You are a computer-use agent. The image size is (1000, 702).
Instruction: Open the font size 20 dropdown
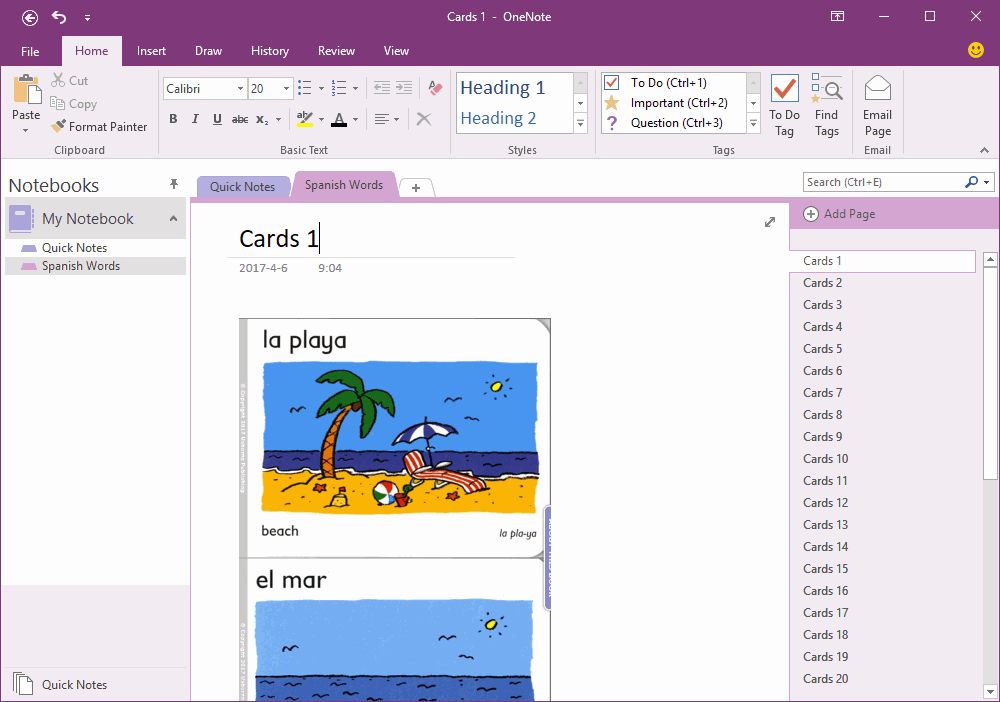point(286,89)
